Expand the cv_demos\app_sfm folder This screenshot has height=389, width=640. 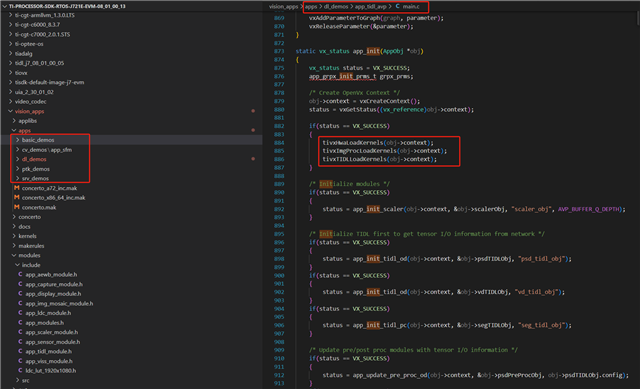pyautogui.click(x=18, y=149)
